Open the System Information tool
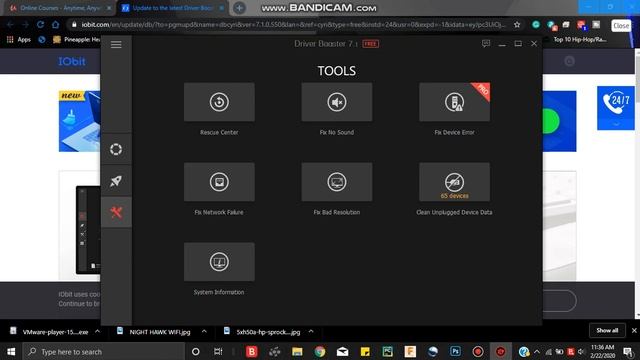This screenshot has width=640, height=360. (219, 262)
